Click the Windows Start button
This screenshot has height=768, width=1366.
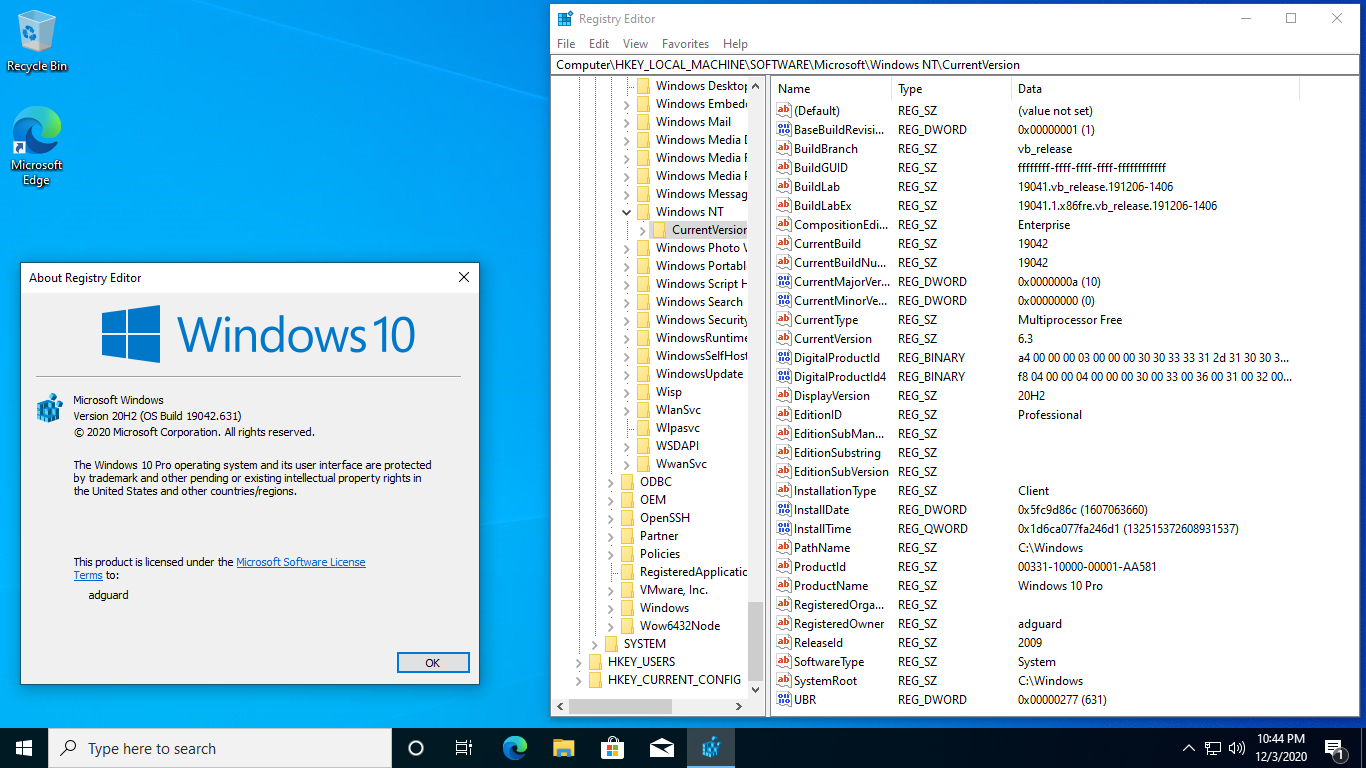[x=24, y=748]
